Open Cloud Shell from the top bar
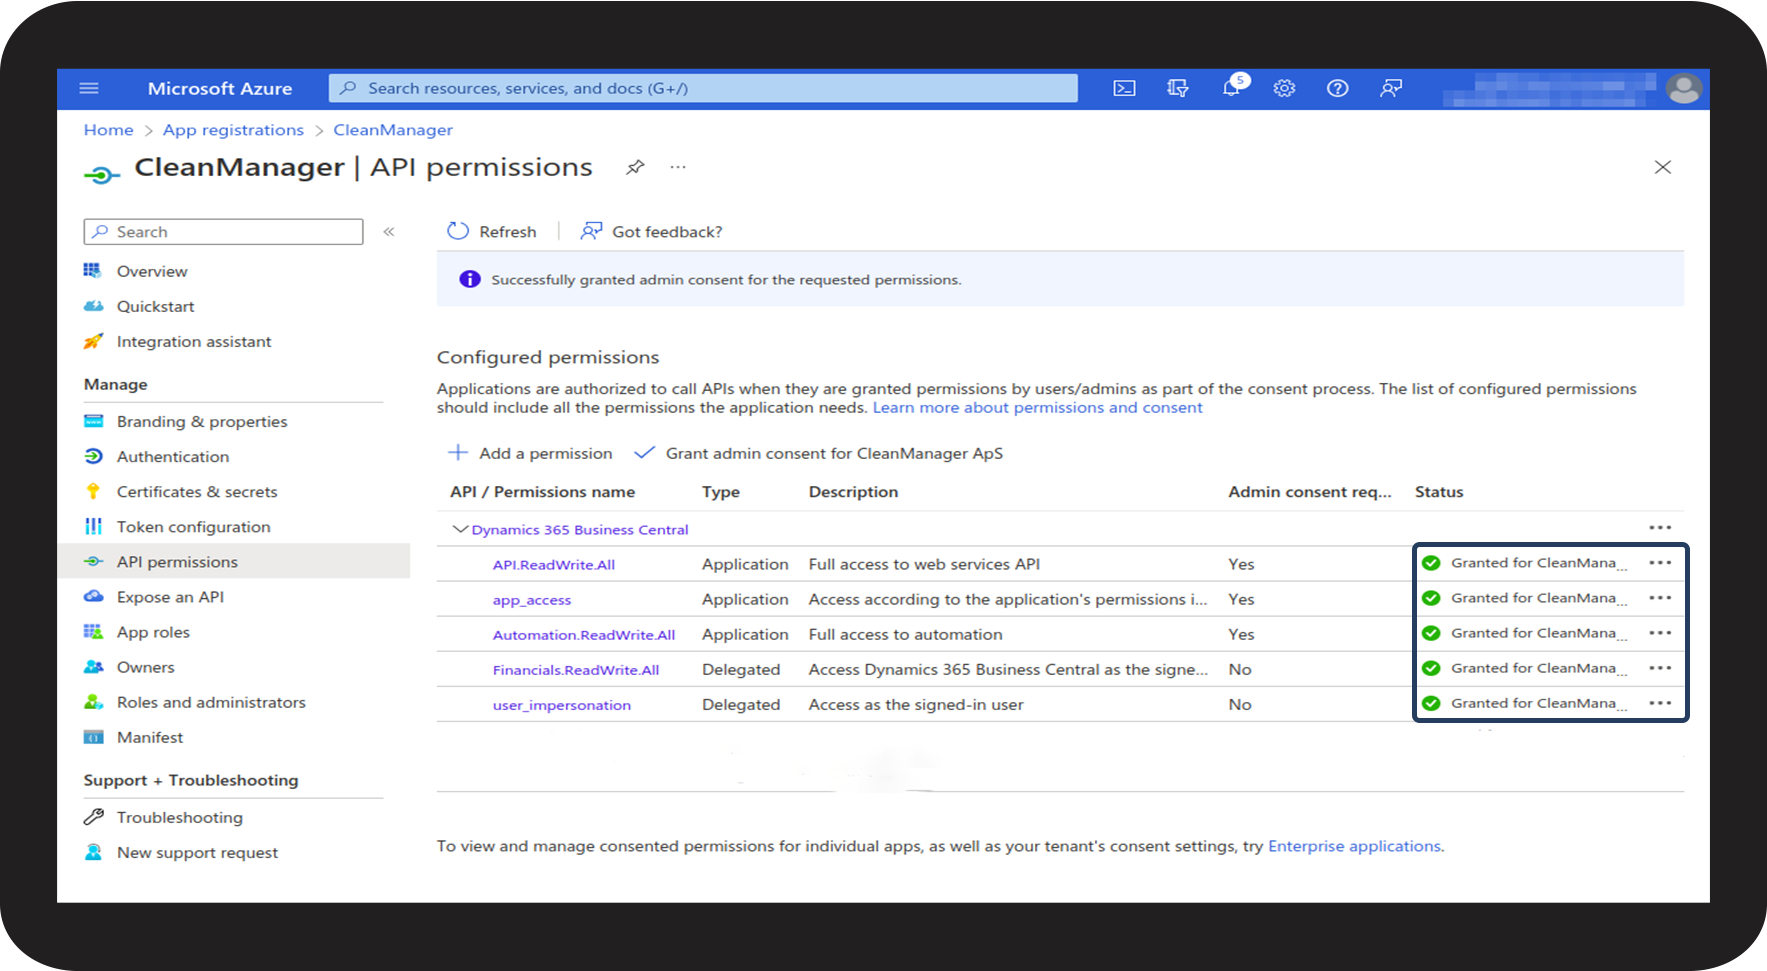 tap(1124, 88)
